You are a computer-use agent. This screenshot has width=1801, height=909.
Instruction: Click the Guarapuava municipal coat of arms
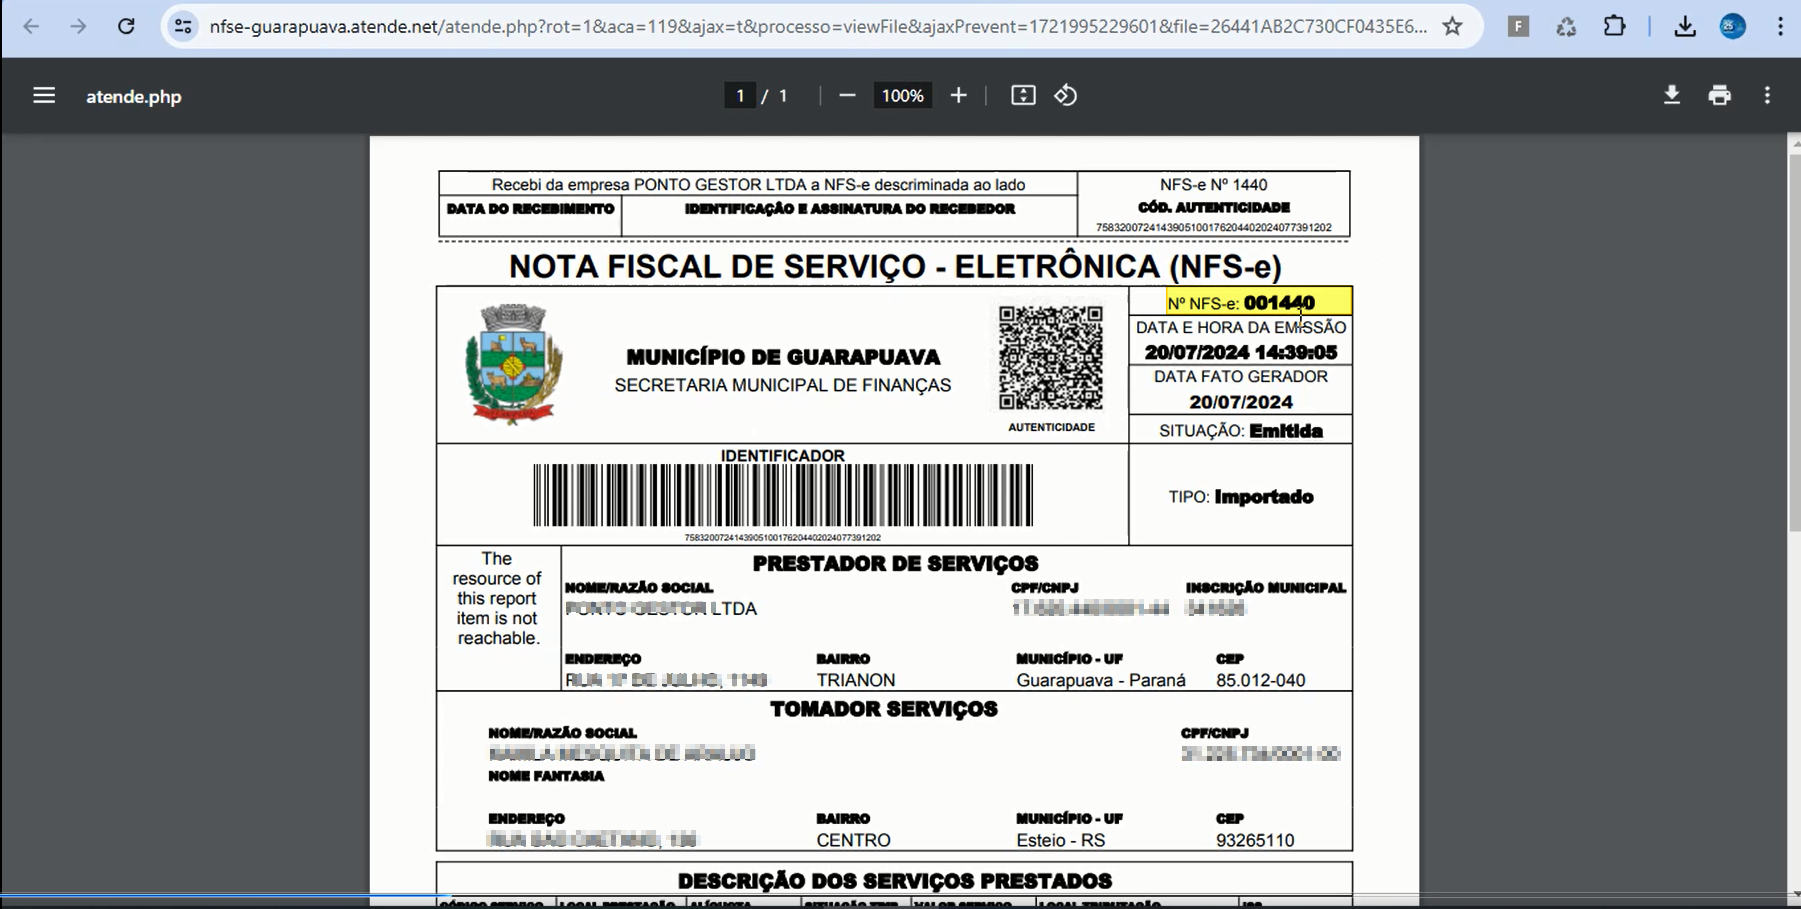pos(513,364)
